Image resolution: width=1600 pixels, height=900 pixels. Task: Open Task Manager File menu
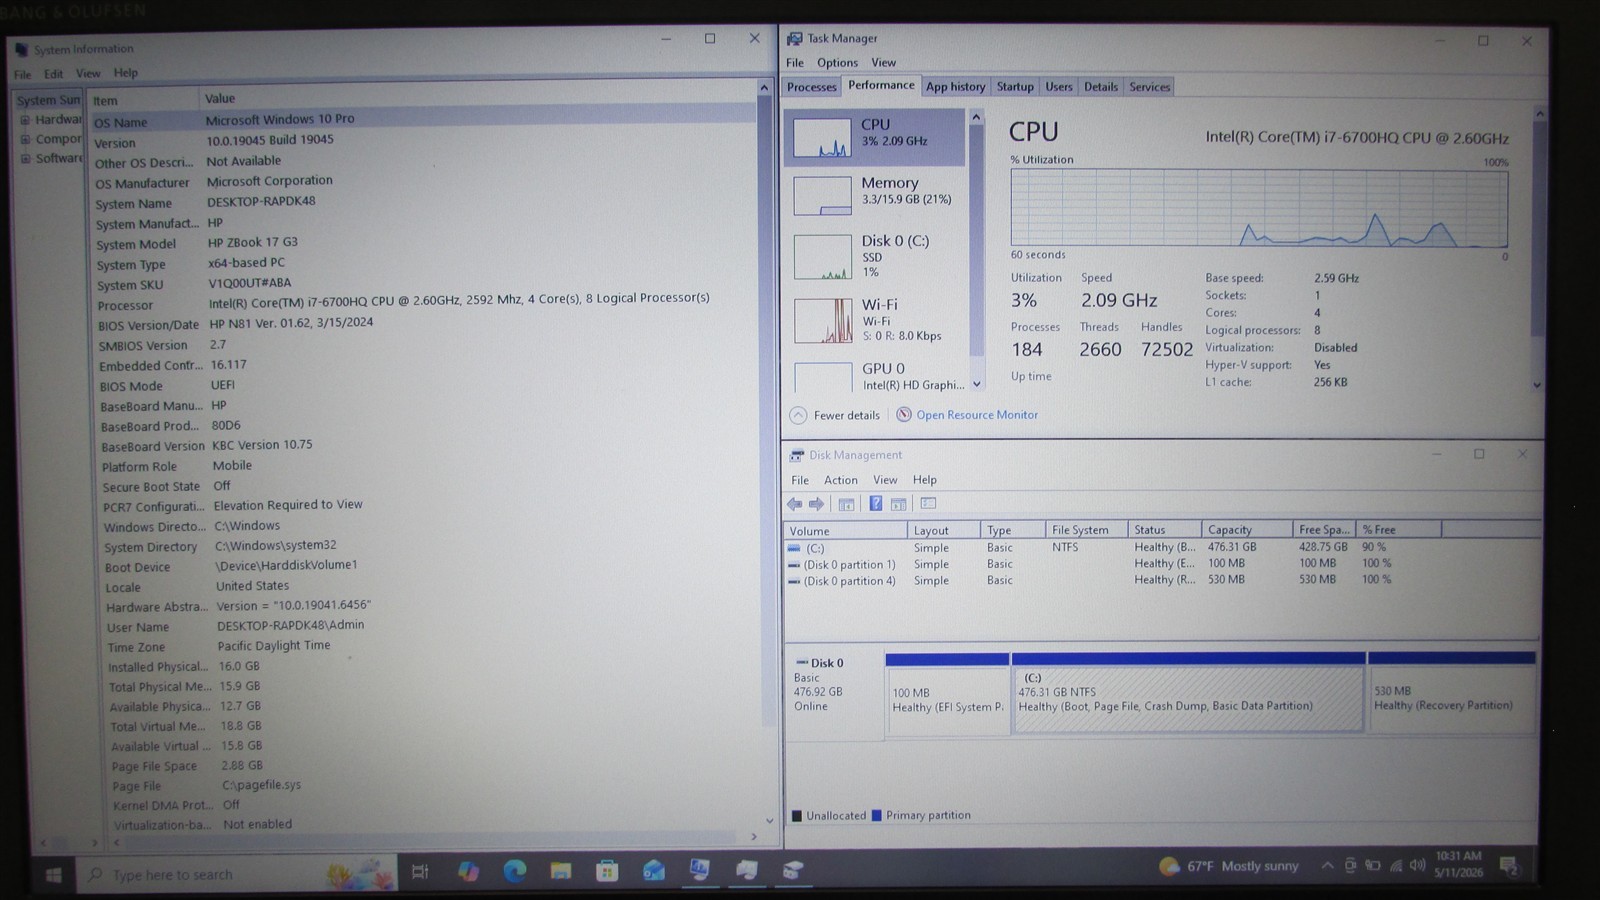click(795, 62)
